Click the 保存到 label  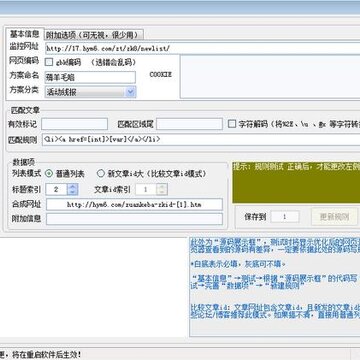coord(255,217)
